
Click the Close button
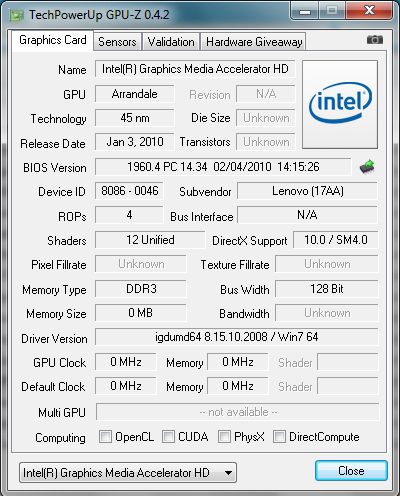pyautogui.click(x=351, y=471)
